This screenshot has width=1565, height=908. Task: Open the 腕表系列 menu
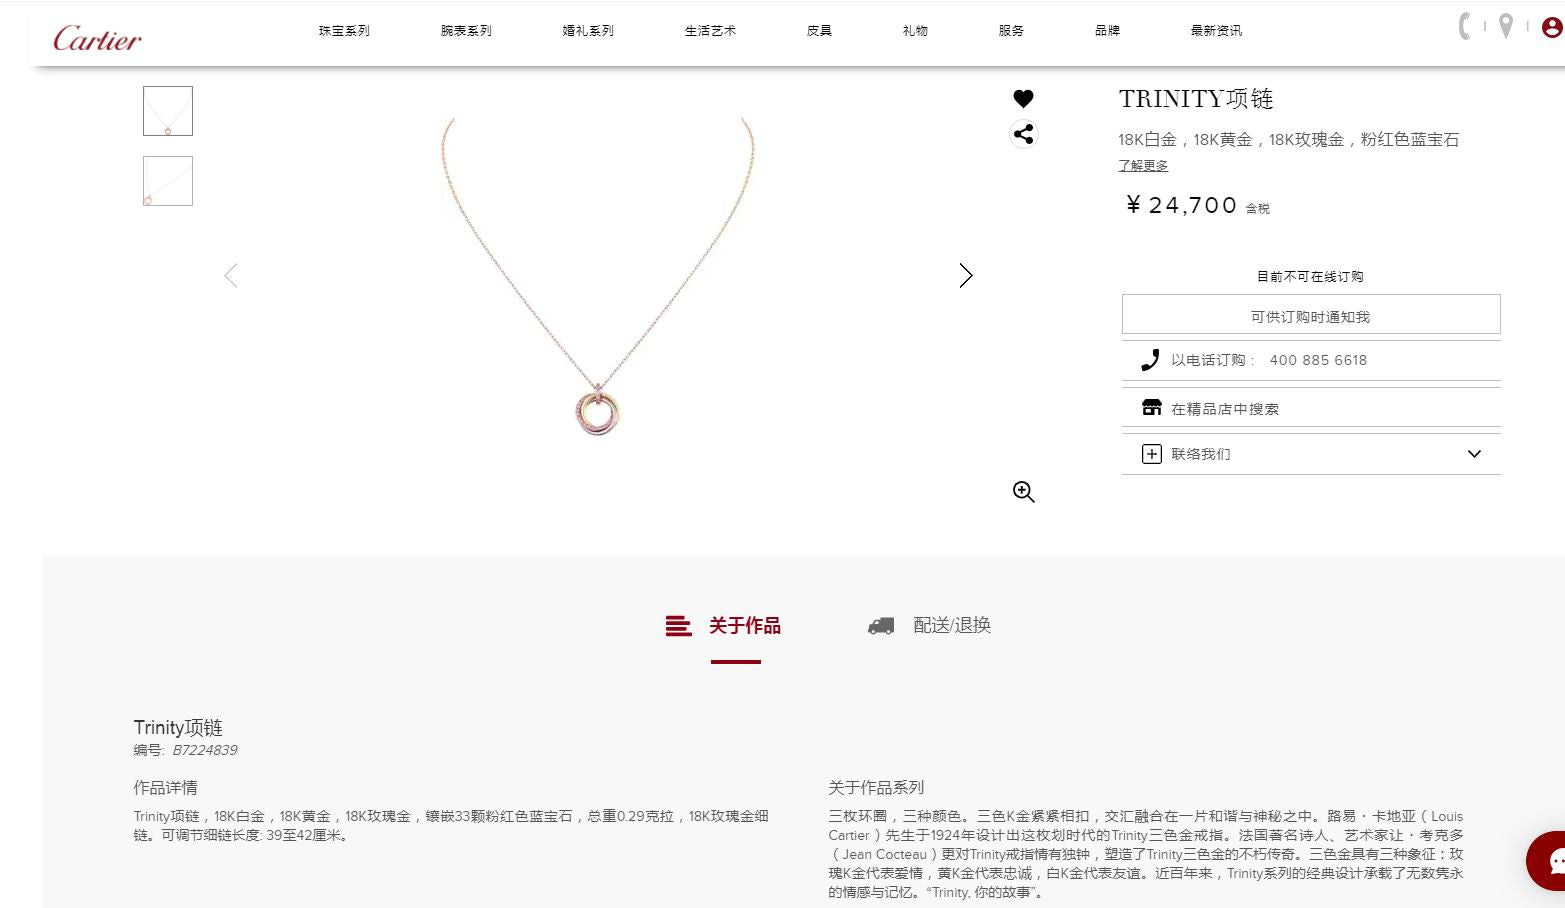[466, 31]
